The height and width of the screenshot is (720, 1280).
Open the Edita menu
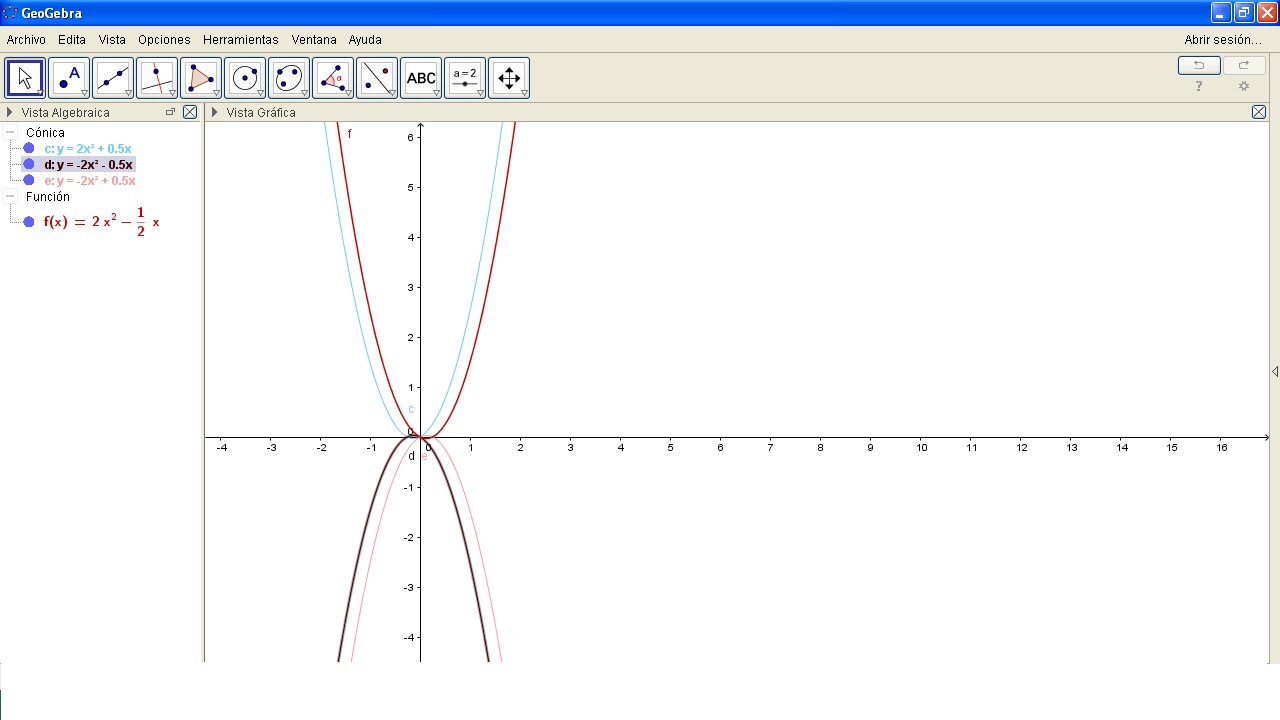pyautogui.click(x=72, y=40)
